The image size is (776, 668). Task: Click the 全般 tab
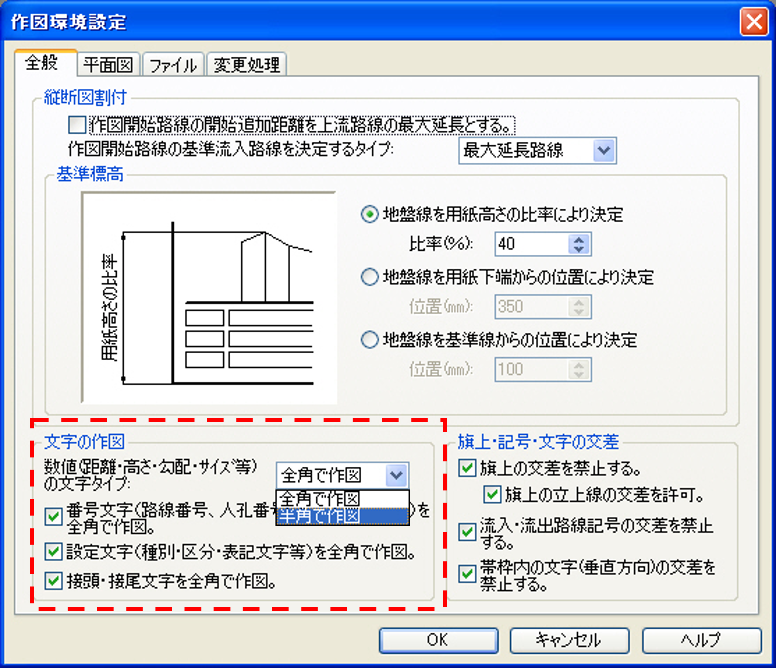[x=44, y=63]
